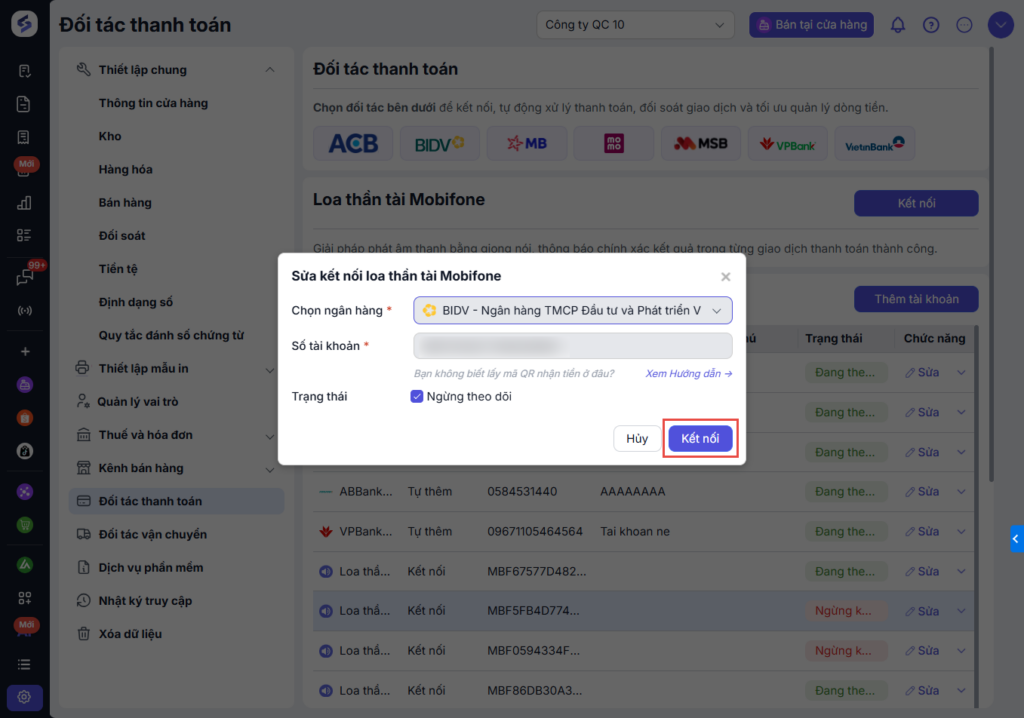The image size is (1024, 718).
Task: Click the blue side panel collapse arrow
Action: coord(1016,539)
